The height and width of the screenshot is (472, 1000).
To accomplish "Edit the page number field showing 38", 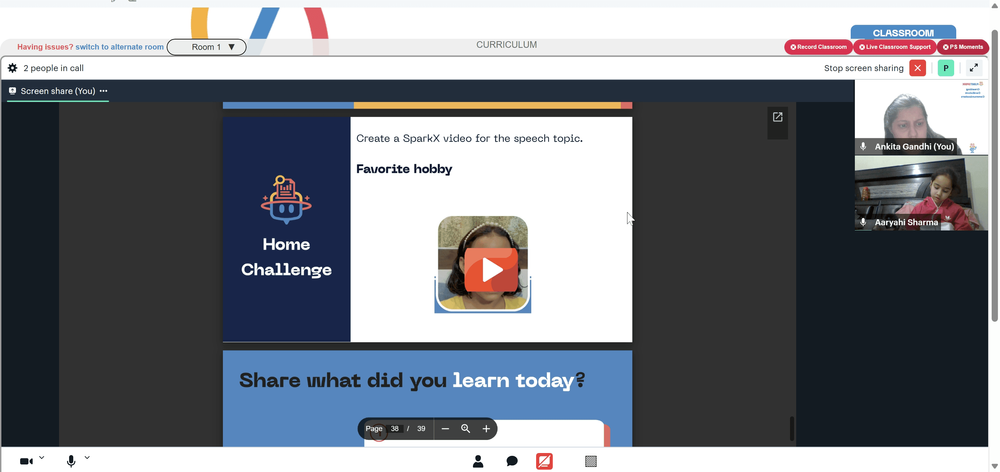I will point(395,429).
